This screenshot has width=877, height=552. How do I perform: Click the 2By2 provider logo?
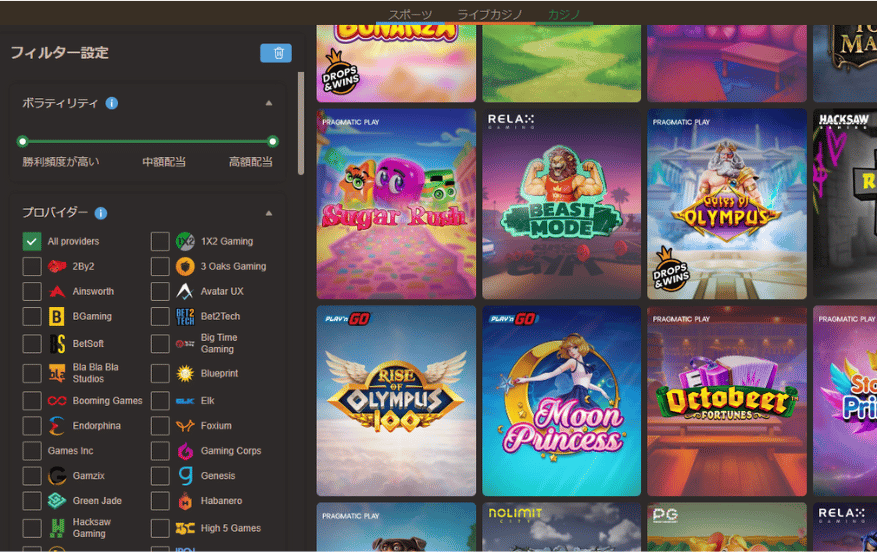coord(57,266)
